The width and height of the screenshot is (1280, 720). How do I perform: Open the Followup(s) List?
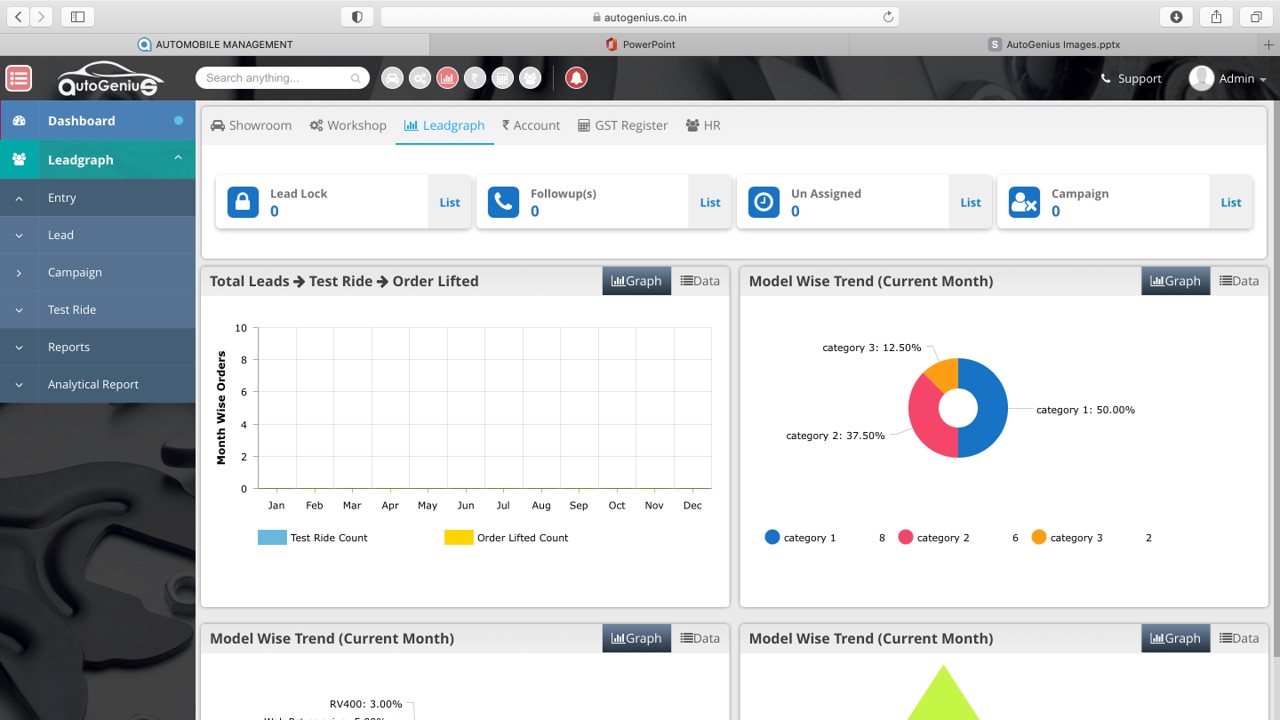coord(710,202)
